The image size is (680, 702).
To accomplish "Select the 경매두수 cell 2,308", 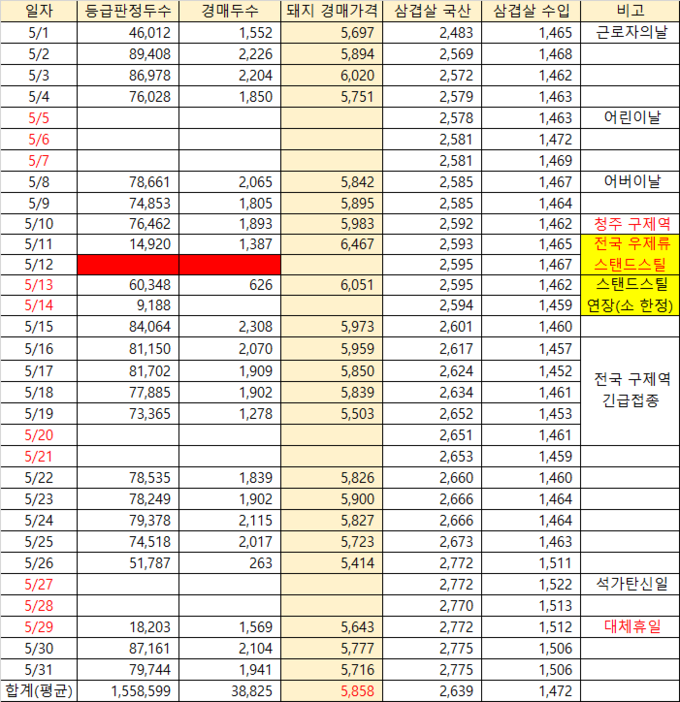I will [230, 327].
